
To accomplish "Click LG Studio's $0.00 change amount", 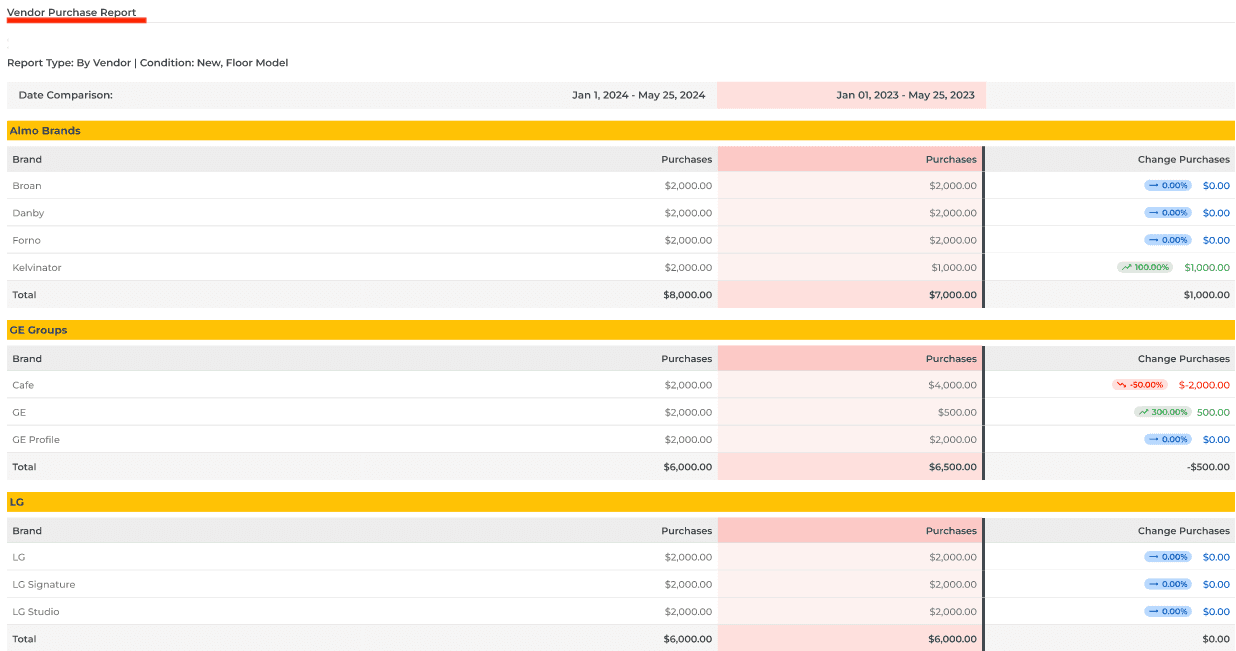I will [1216, 611].
